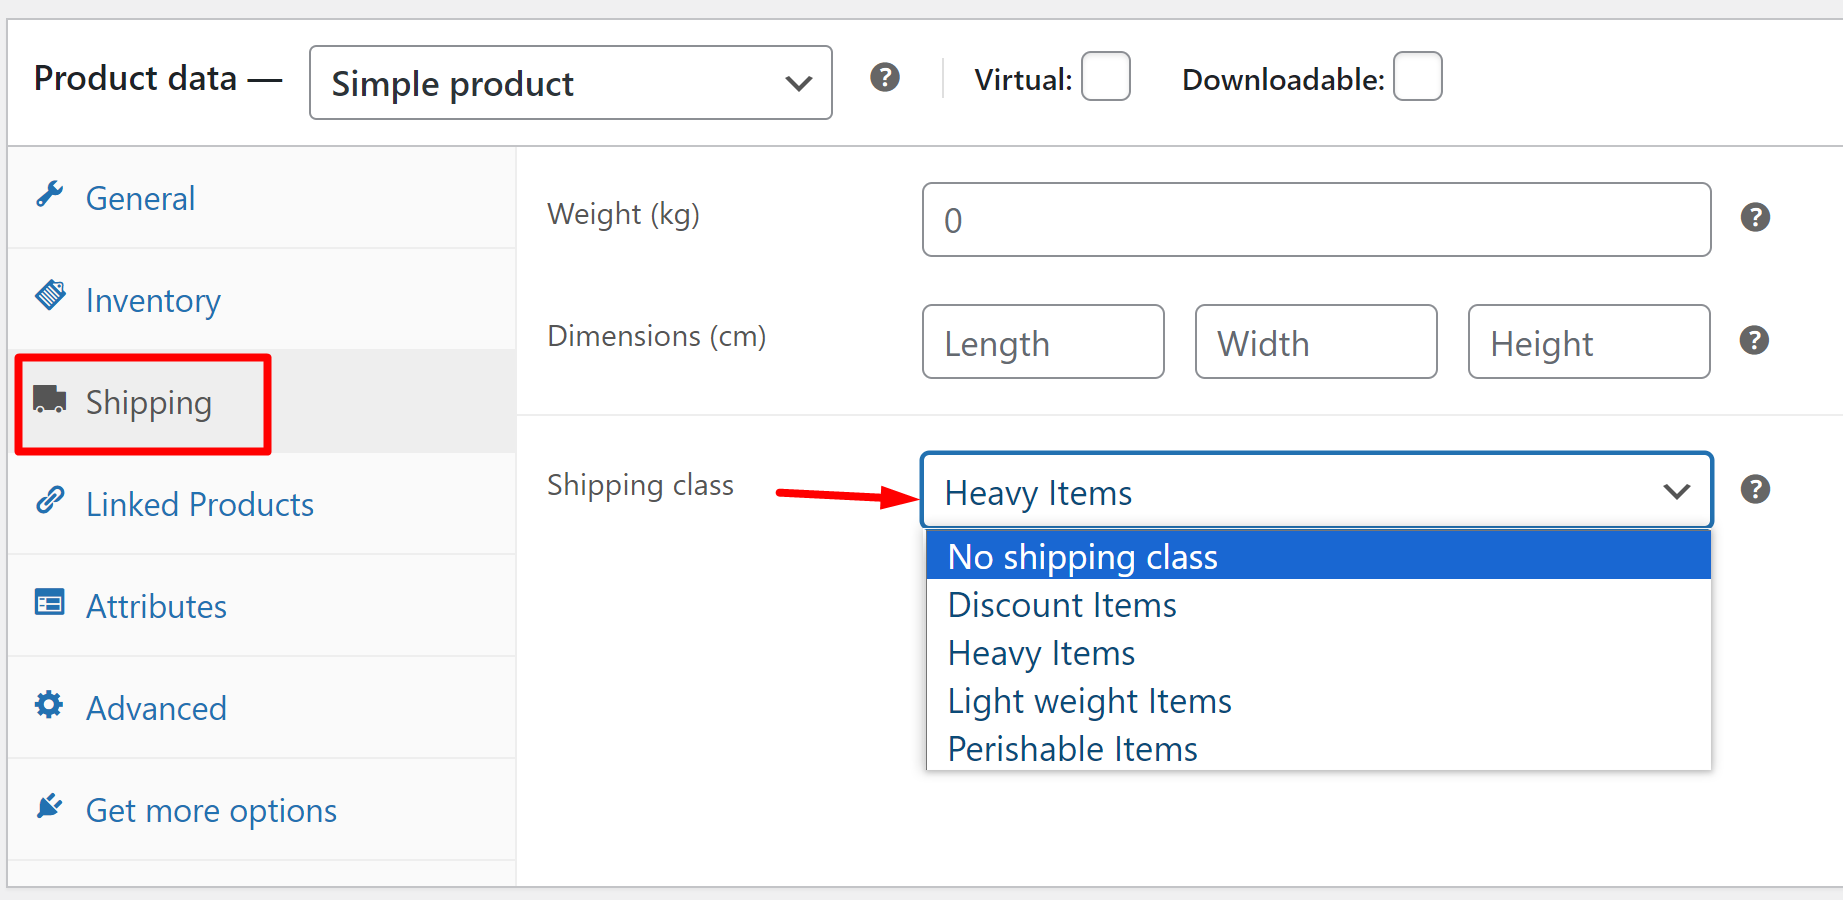Click the list icon next to Attributes
The image size is (1843, 900).
tap(50, 603)
